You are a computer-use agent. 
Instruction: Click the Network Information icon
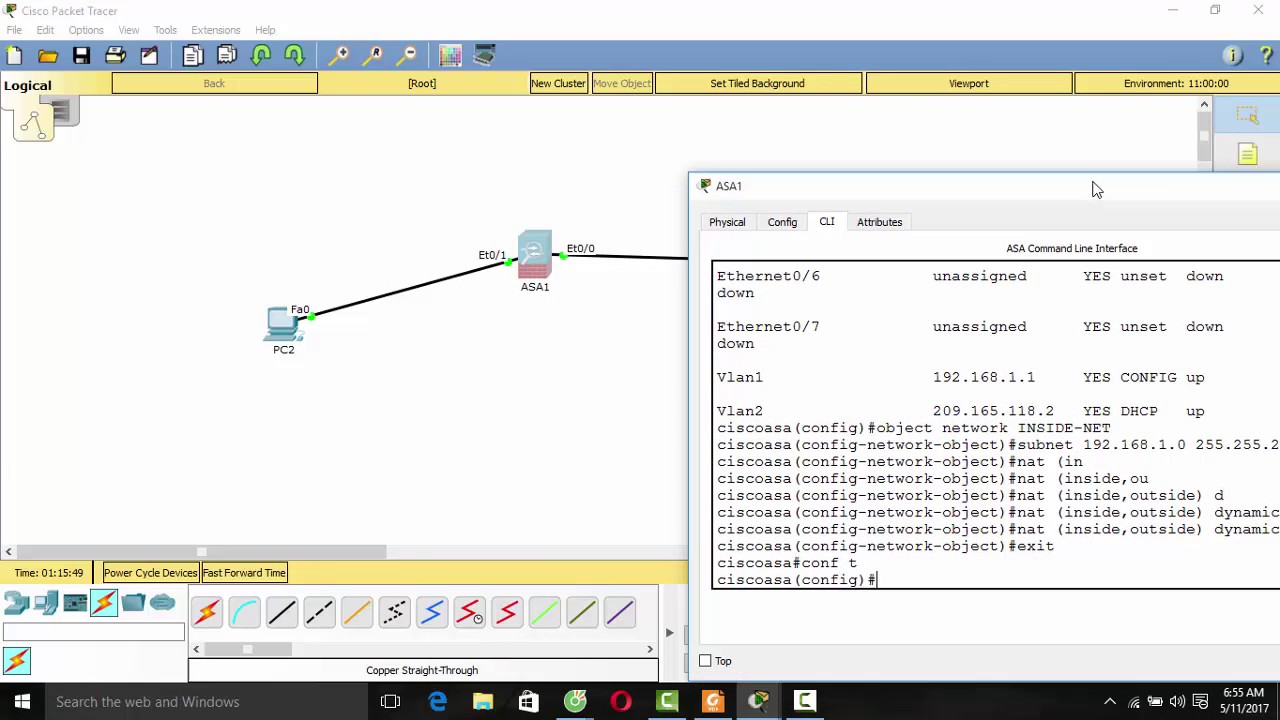(x=1232, y=56)
